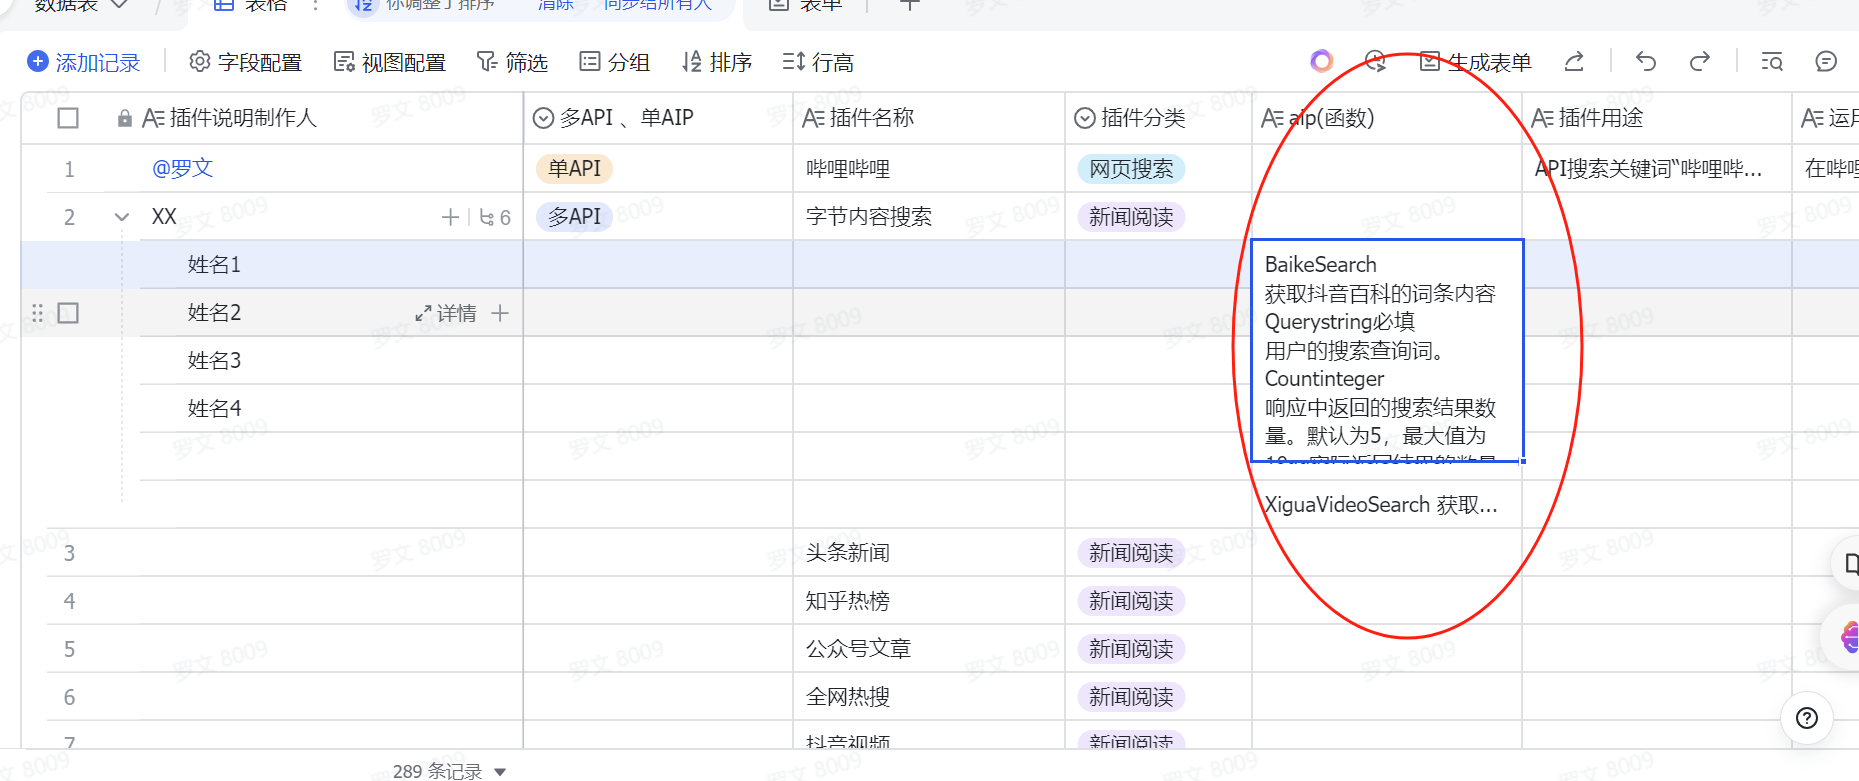1859x781 pixels.
Task: Open the help question mark button
Action: tap(1807, 717)
